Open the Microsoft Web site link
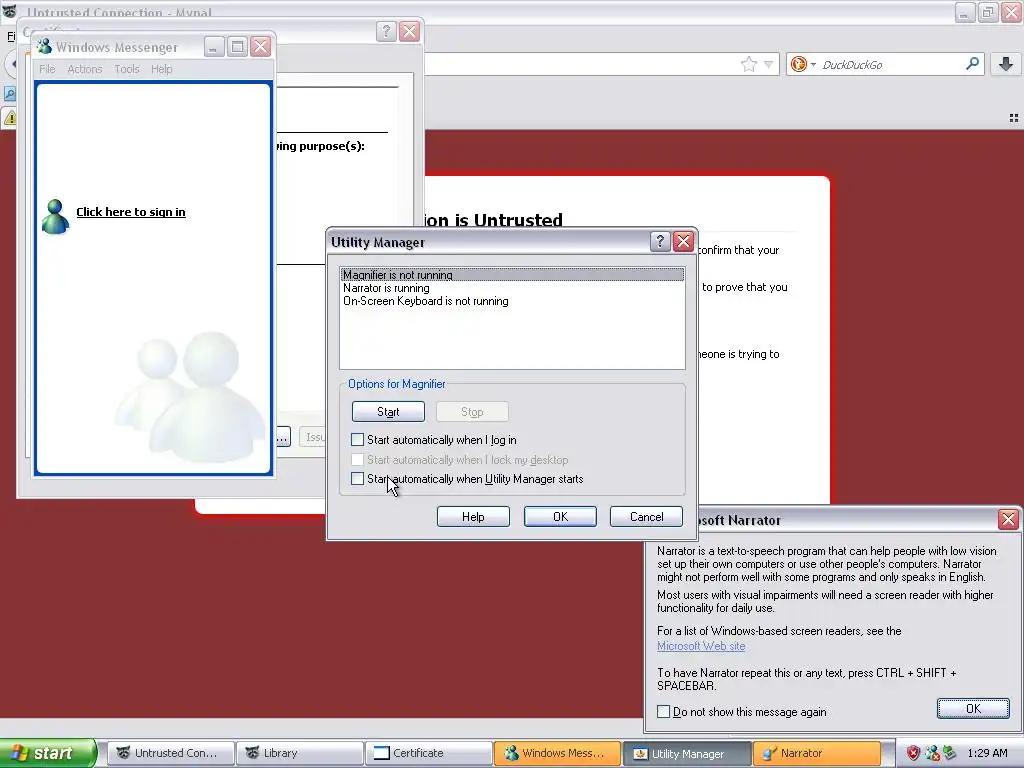 tap(701, 646)
